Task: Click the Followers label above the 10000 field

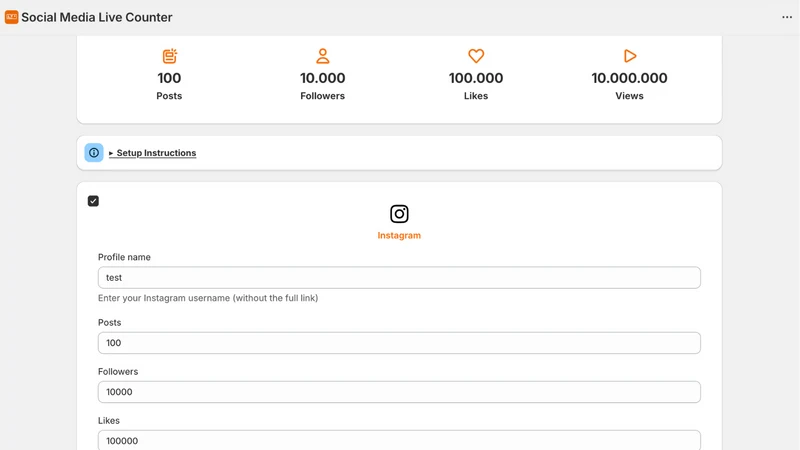Action: coord(118,371)
